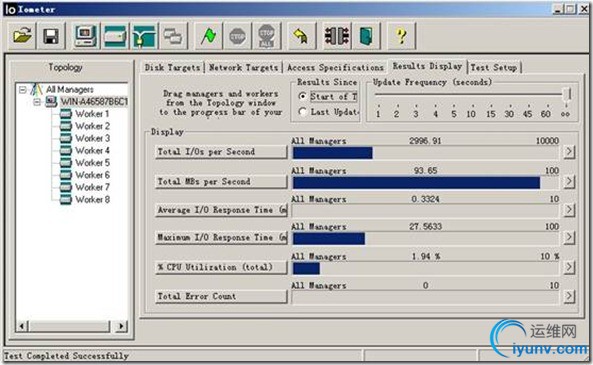This screenshot has width=593, height=365.
Task: Switch to the Test Setup tab
Action: (x=494, y=68)
